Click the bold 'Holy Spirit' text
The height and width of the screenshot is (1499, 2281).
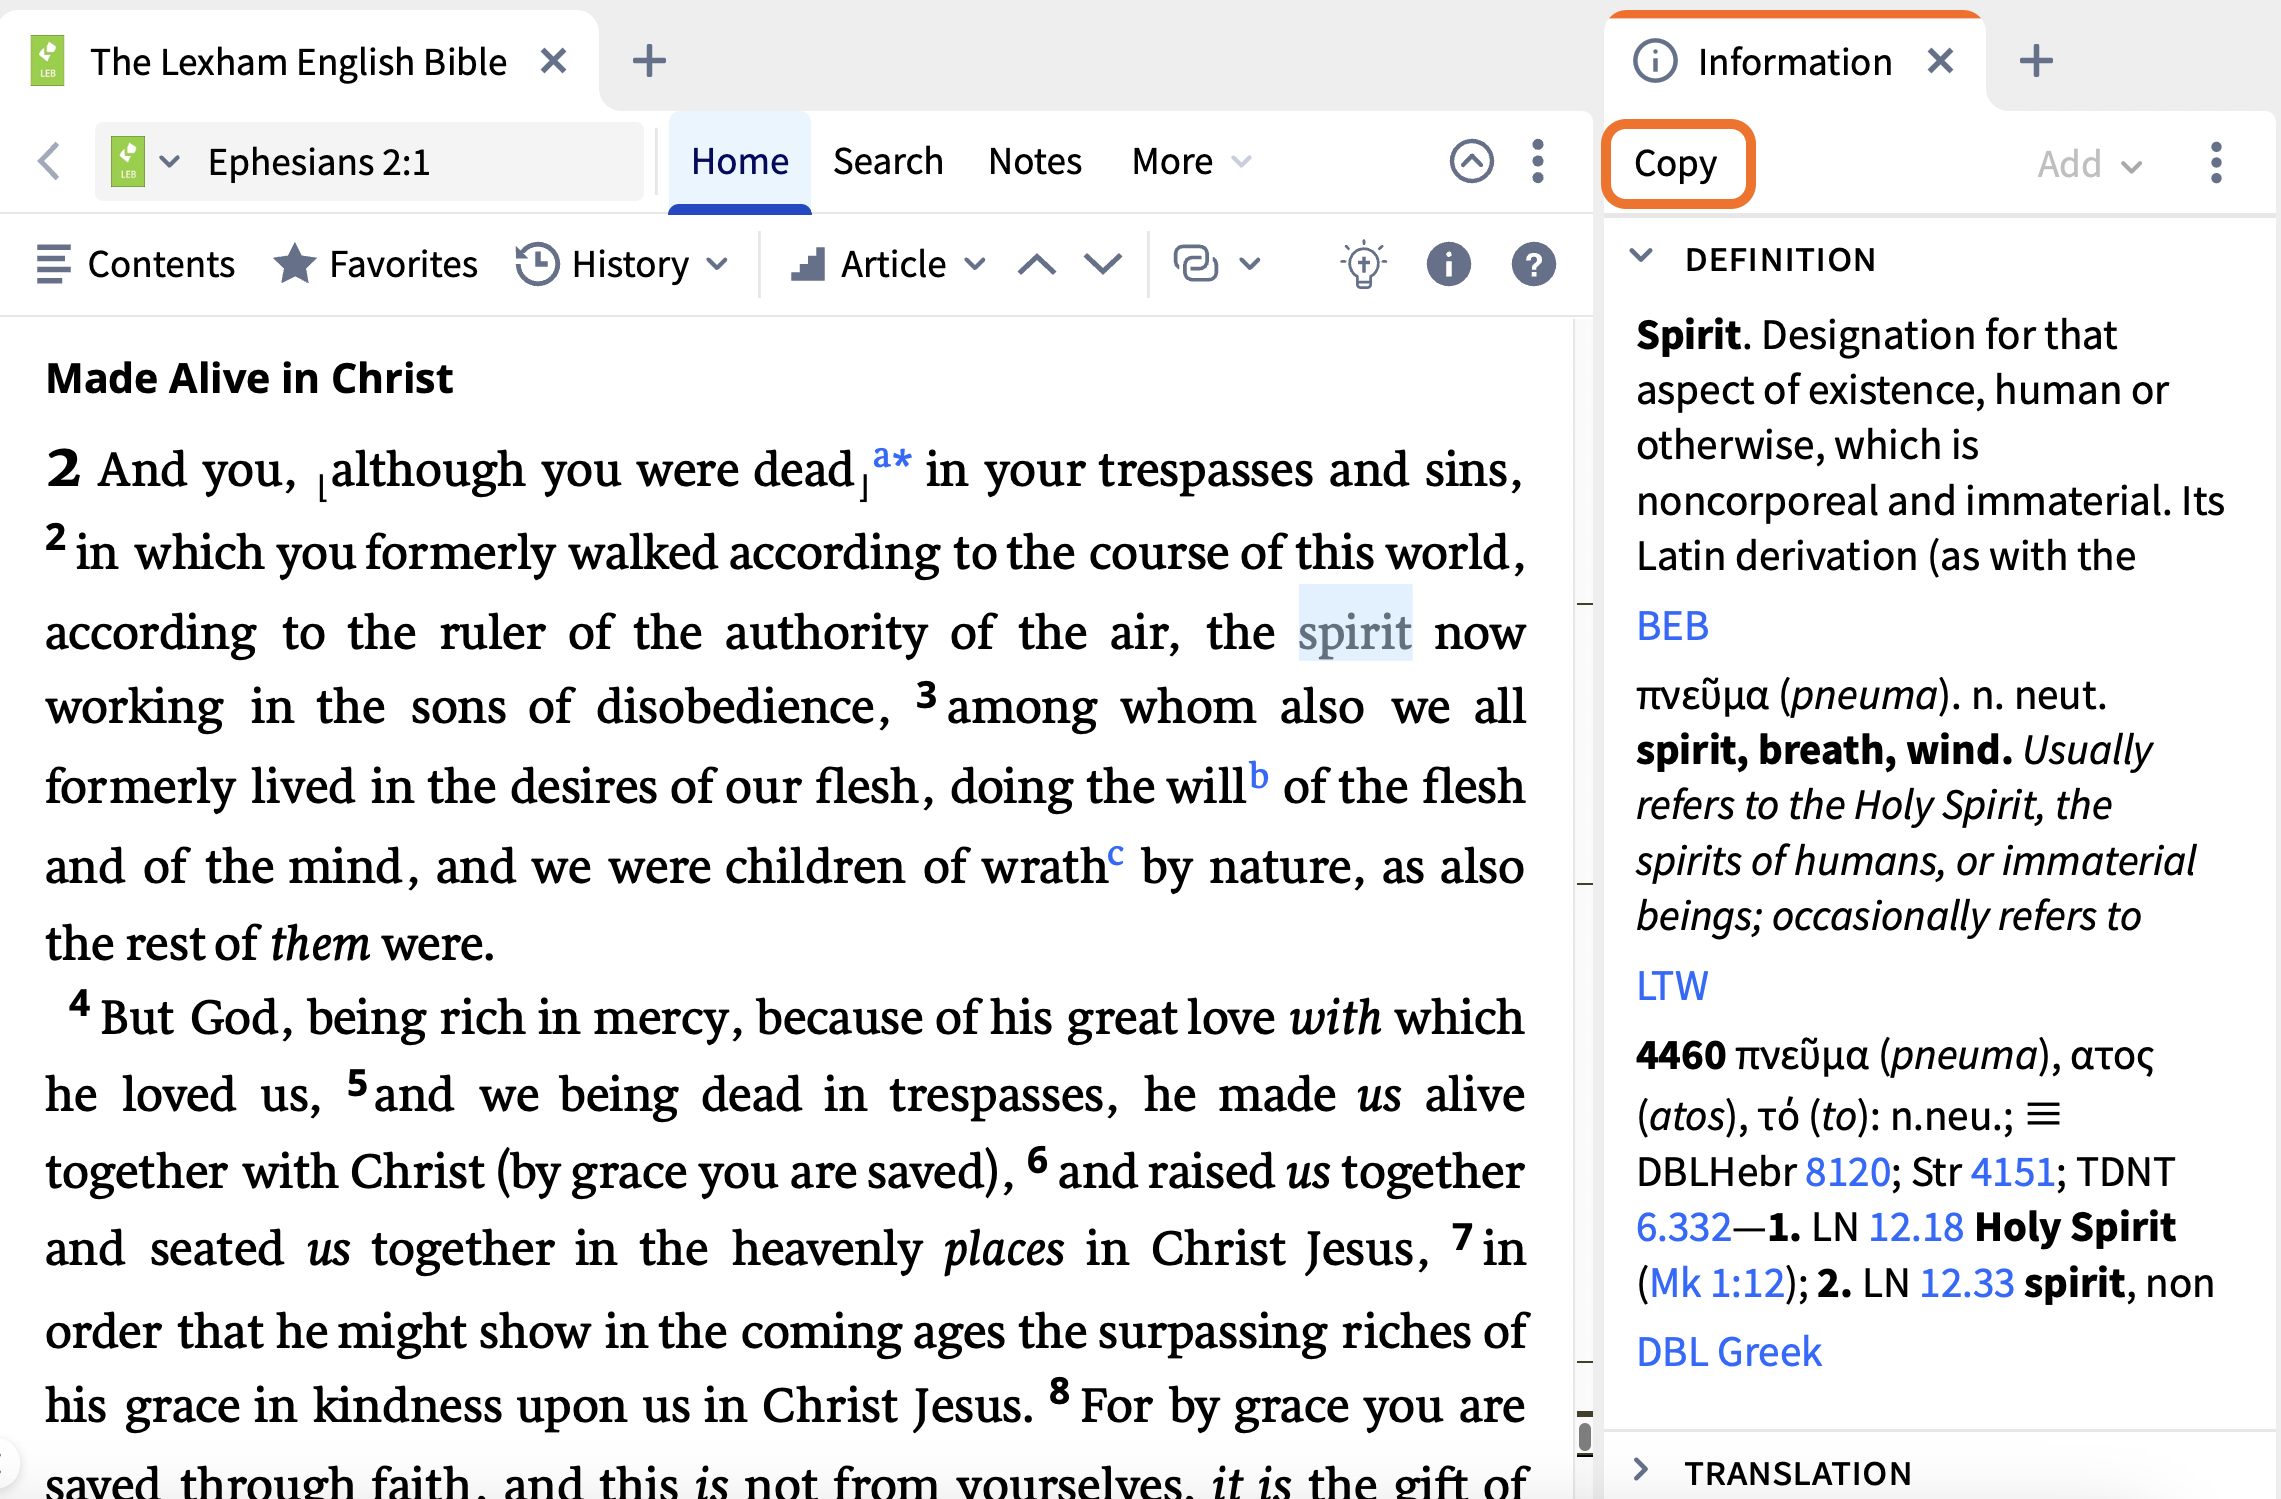[2075, 1227]
